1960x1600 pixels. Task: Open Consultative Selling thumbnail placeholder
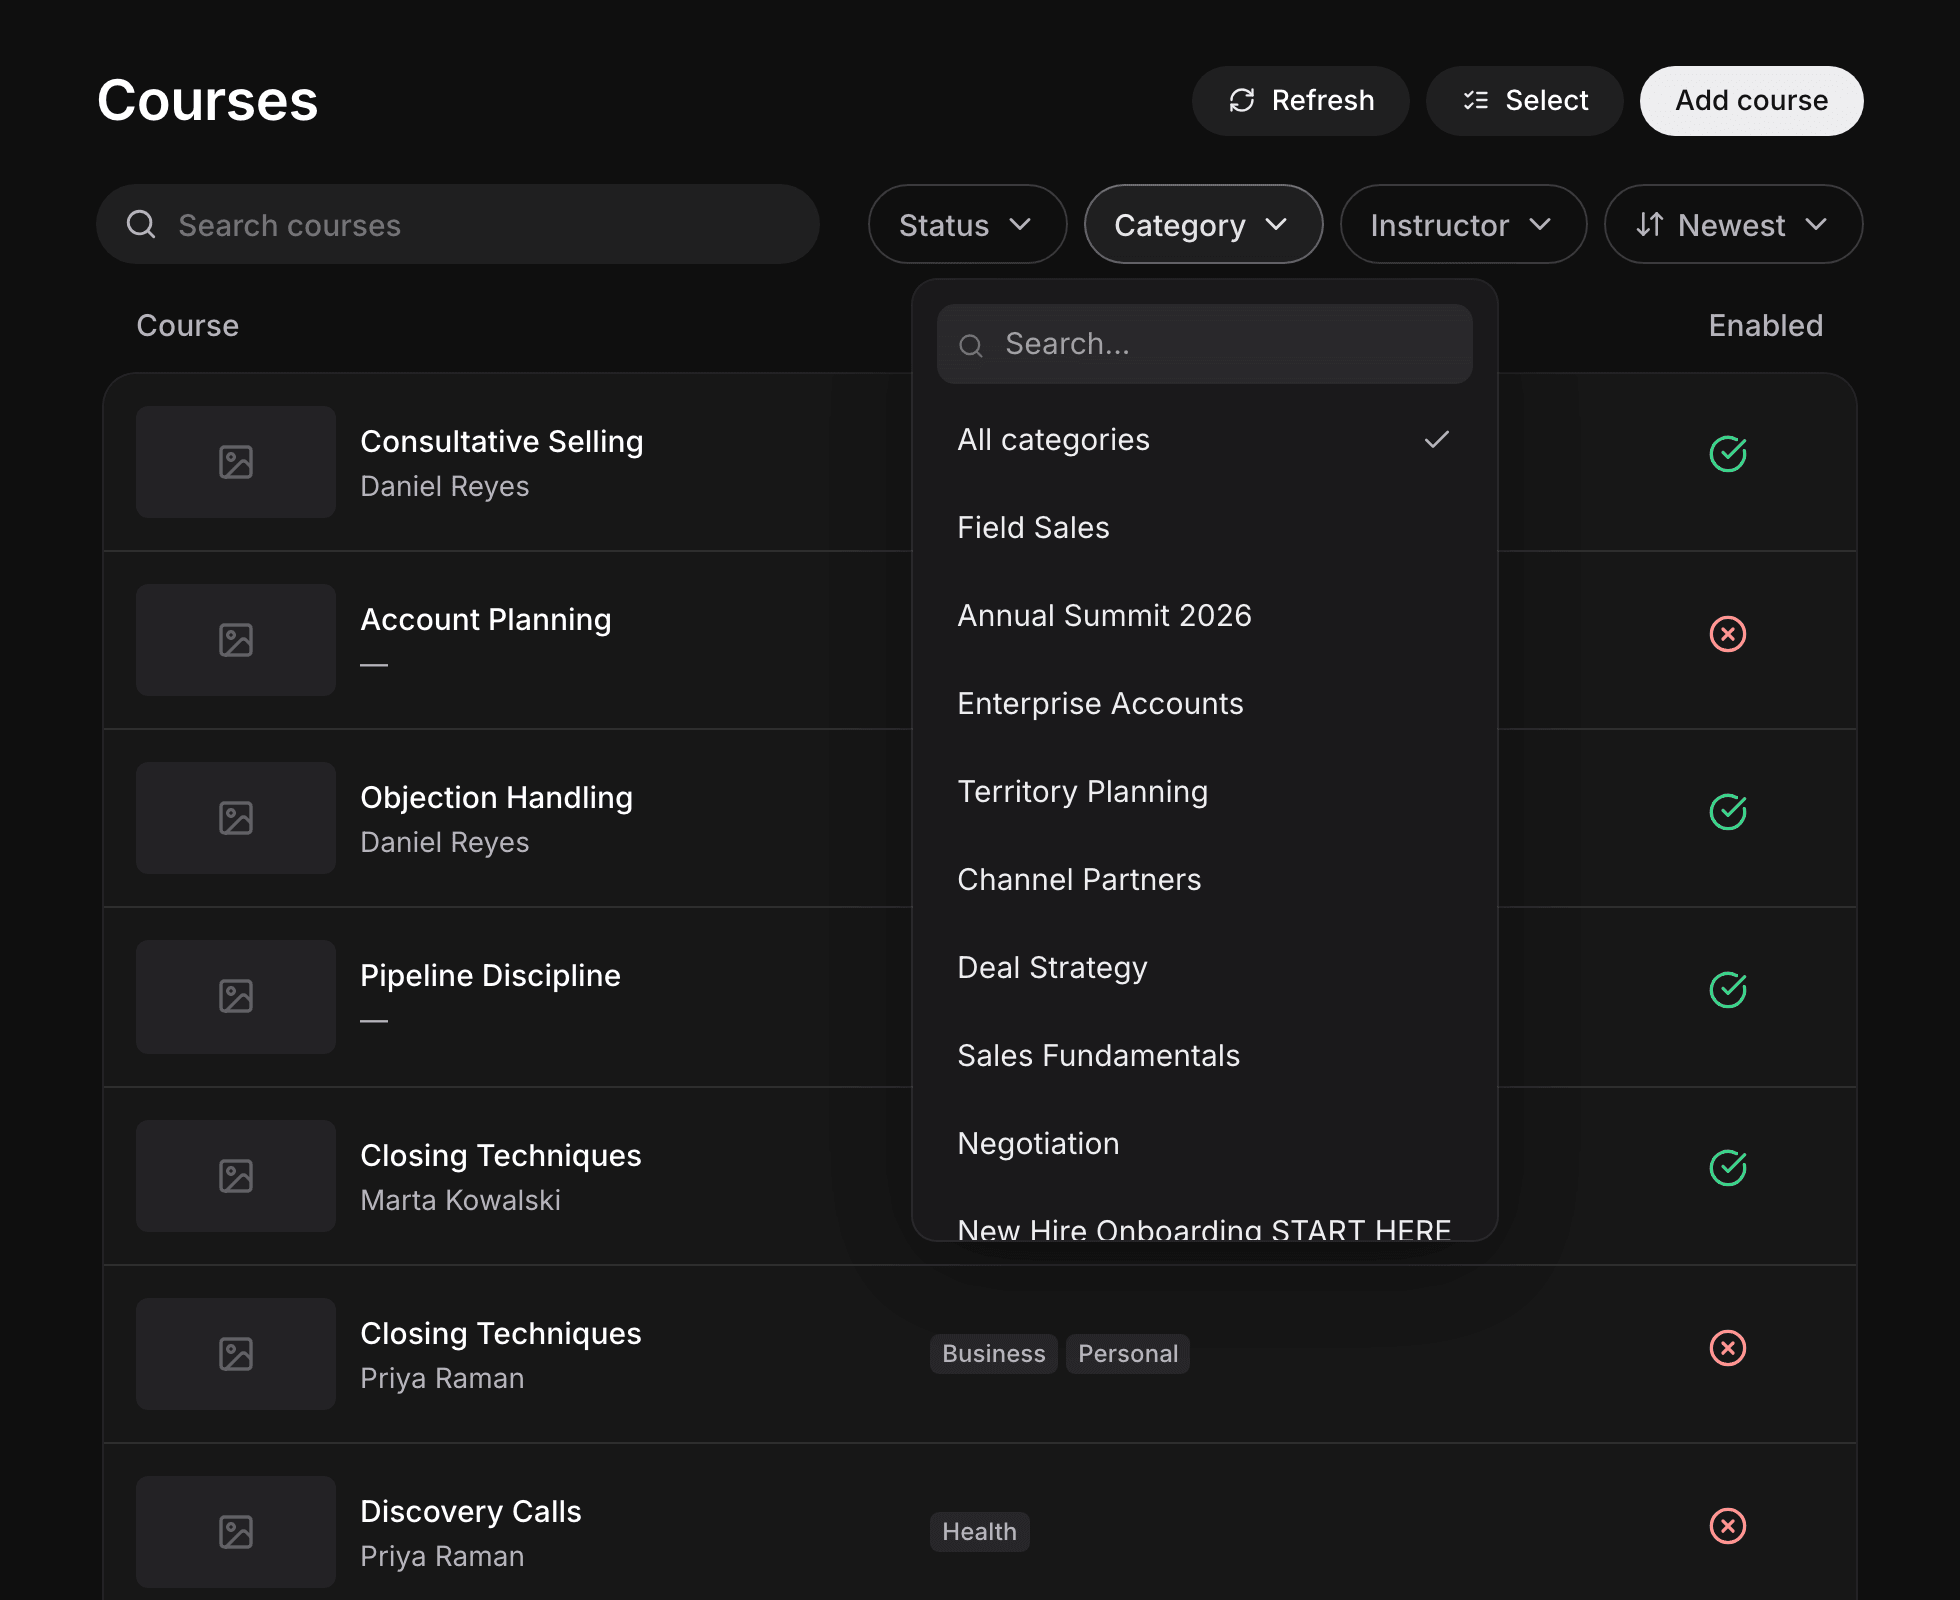(x=236, y=462)
